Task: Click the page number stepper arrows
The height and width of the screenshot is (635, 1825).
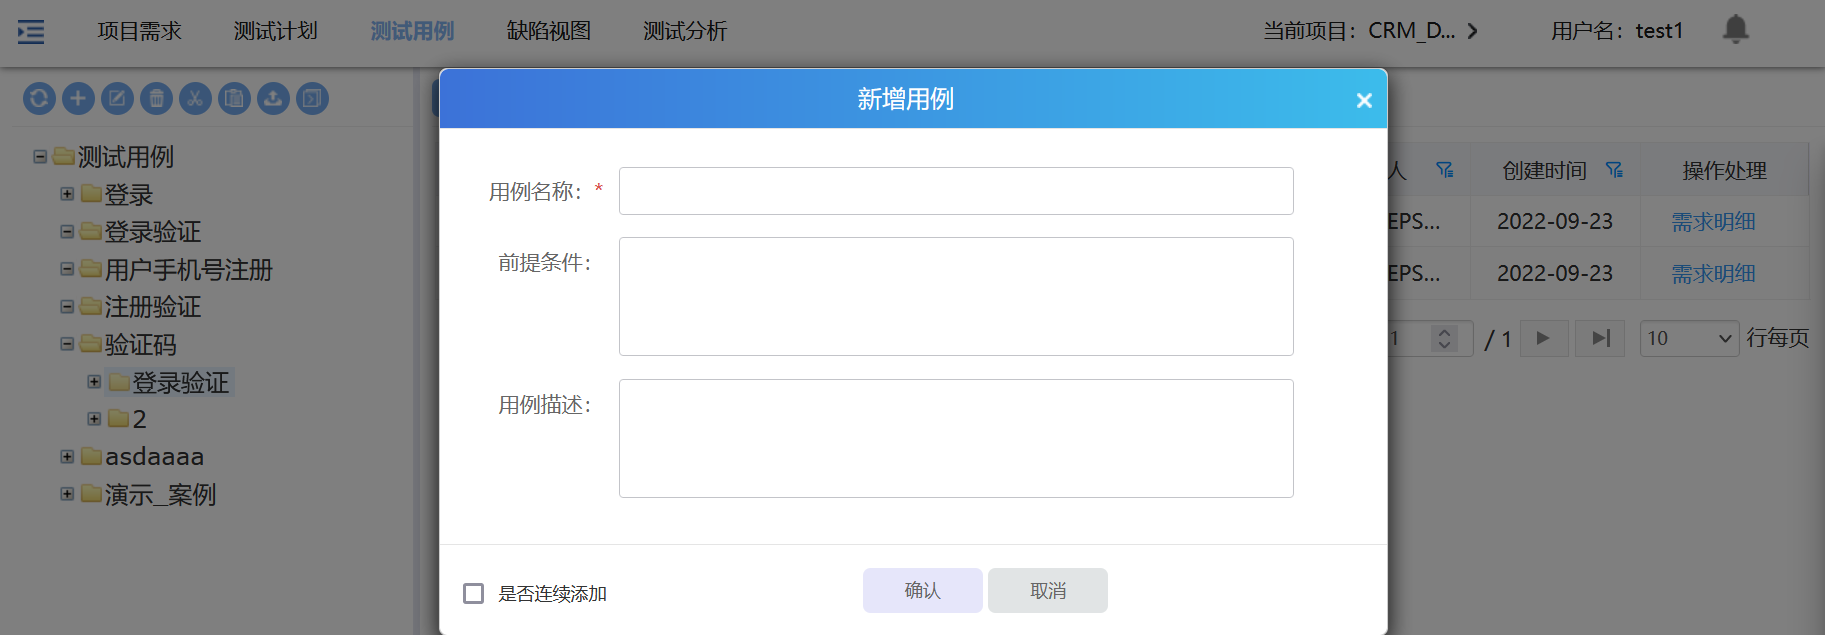Action: (x=1444, y=338)
